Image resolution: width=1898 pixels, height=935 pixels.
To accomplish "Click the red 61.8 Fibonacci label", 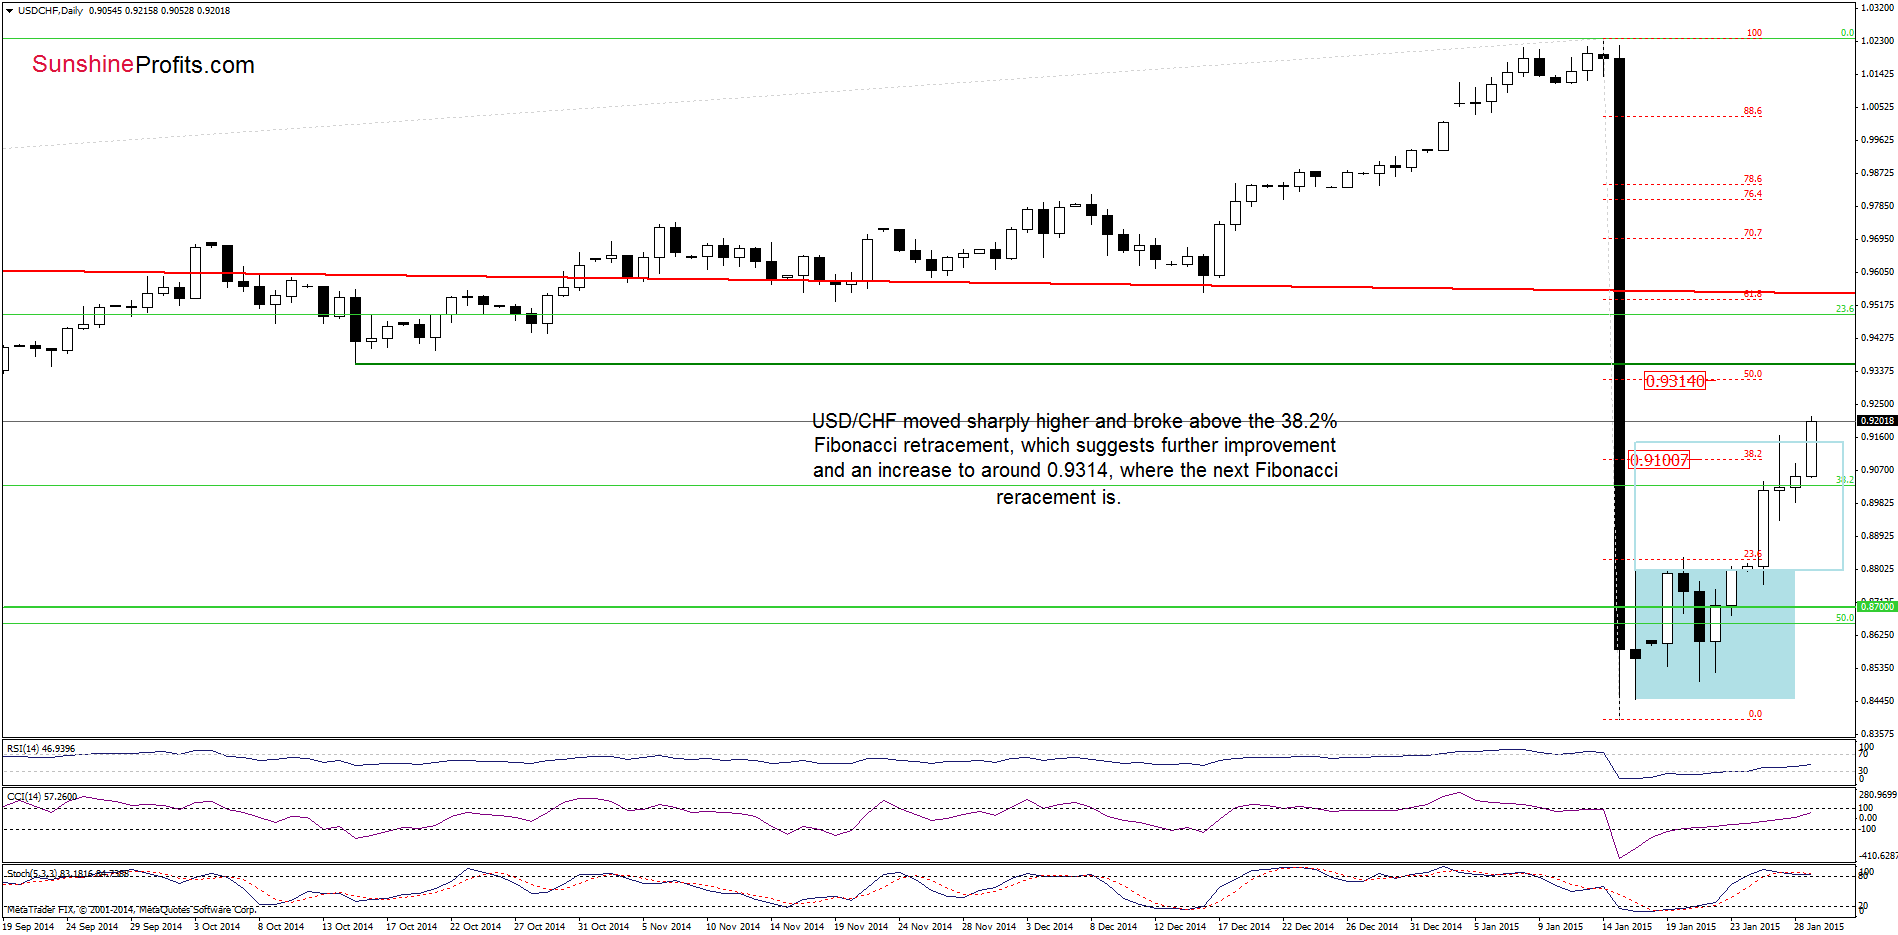I will [1752, 294].
